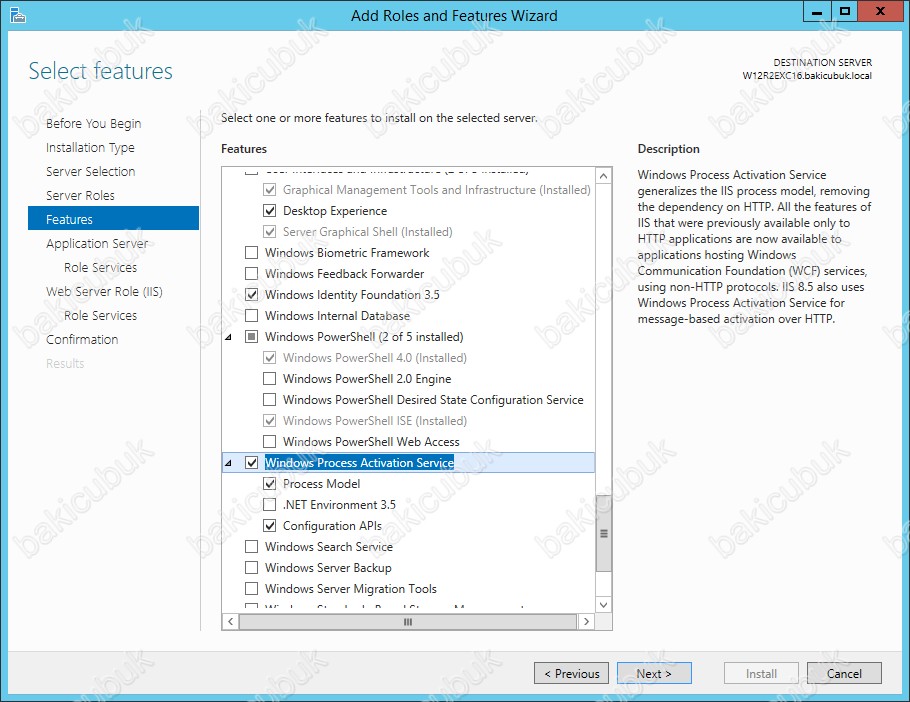The width and height of the screenshot is (910, 702).
Task: Collapse the Windows PowerShell tree node
Action: tap(229, 337)
